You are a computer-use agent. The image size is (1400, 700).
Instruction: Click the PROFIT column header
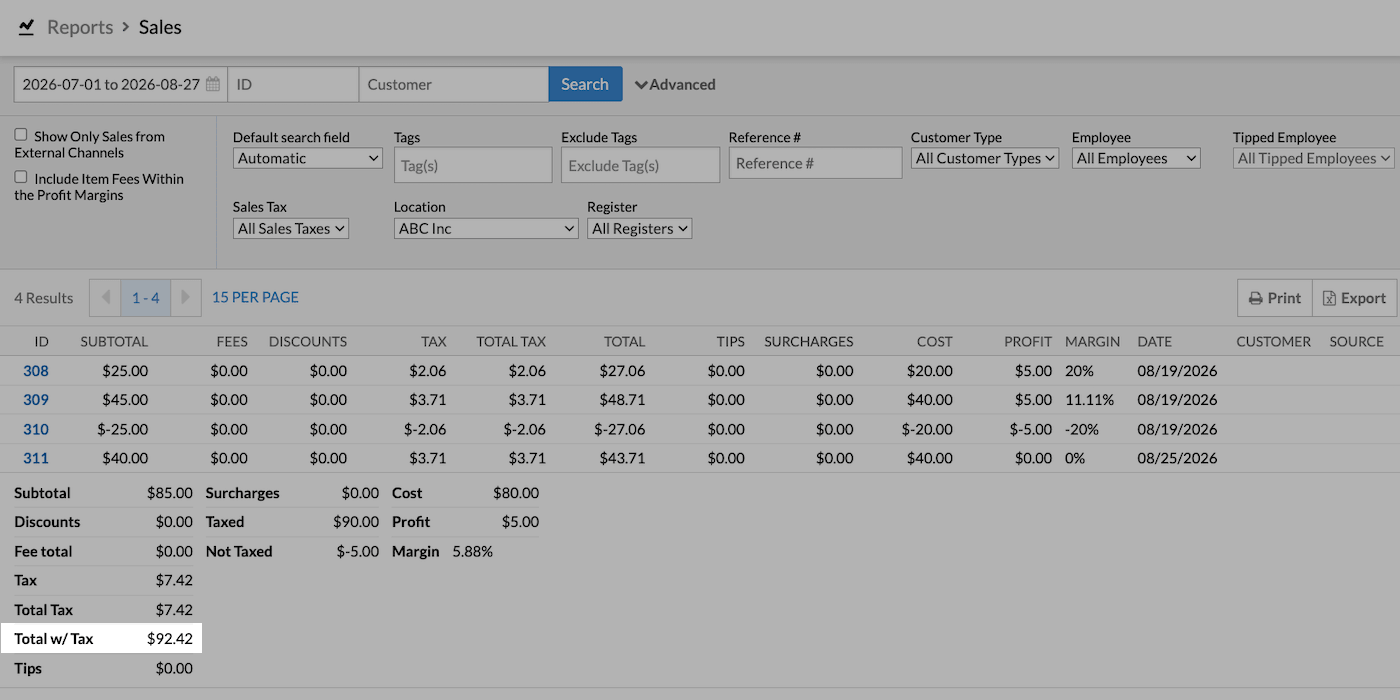[x=1028, y=341]
